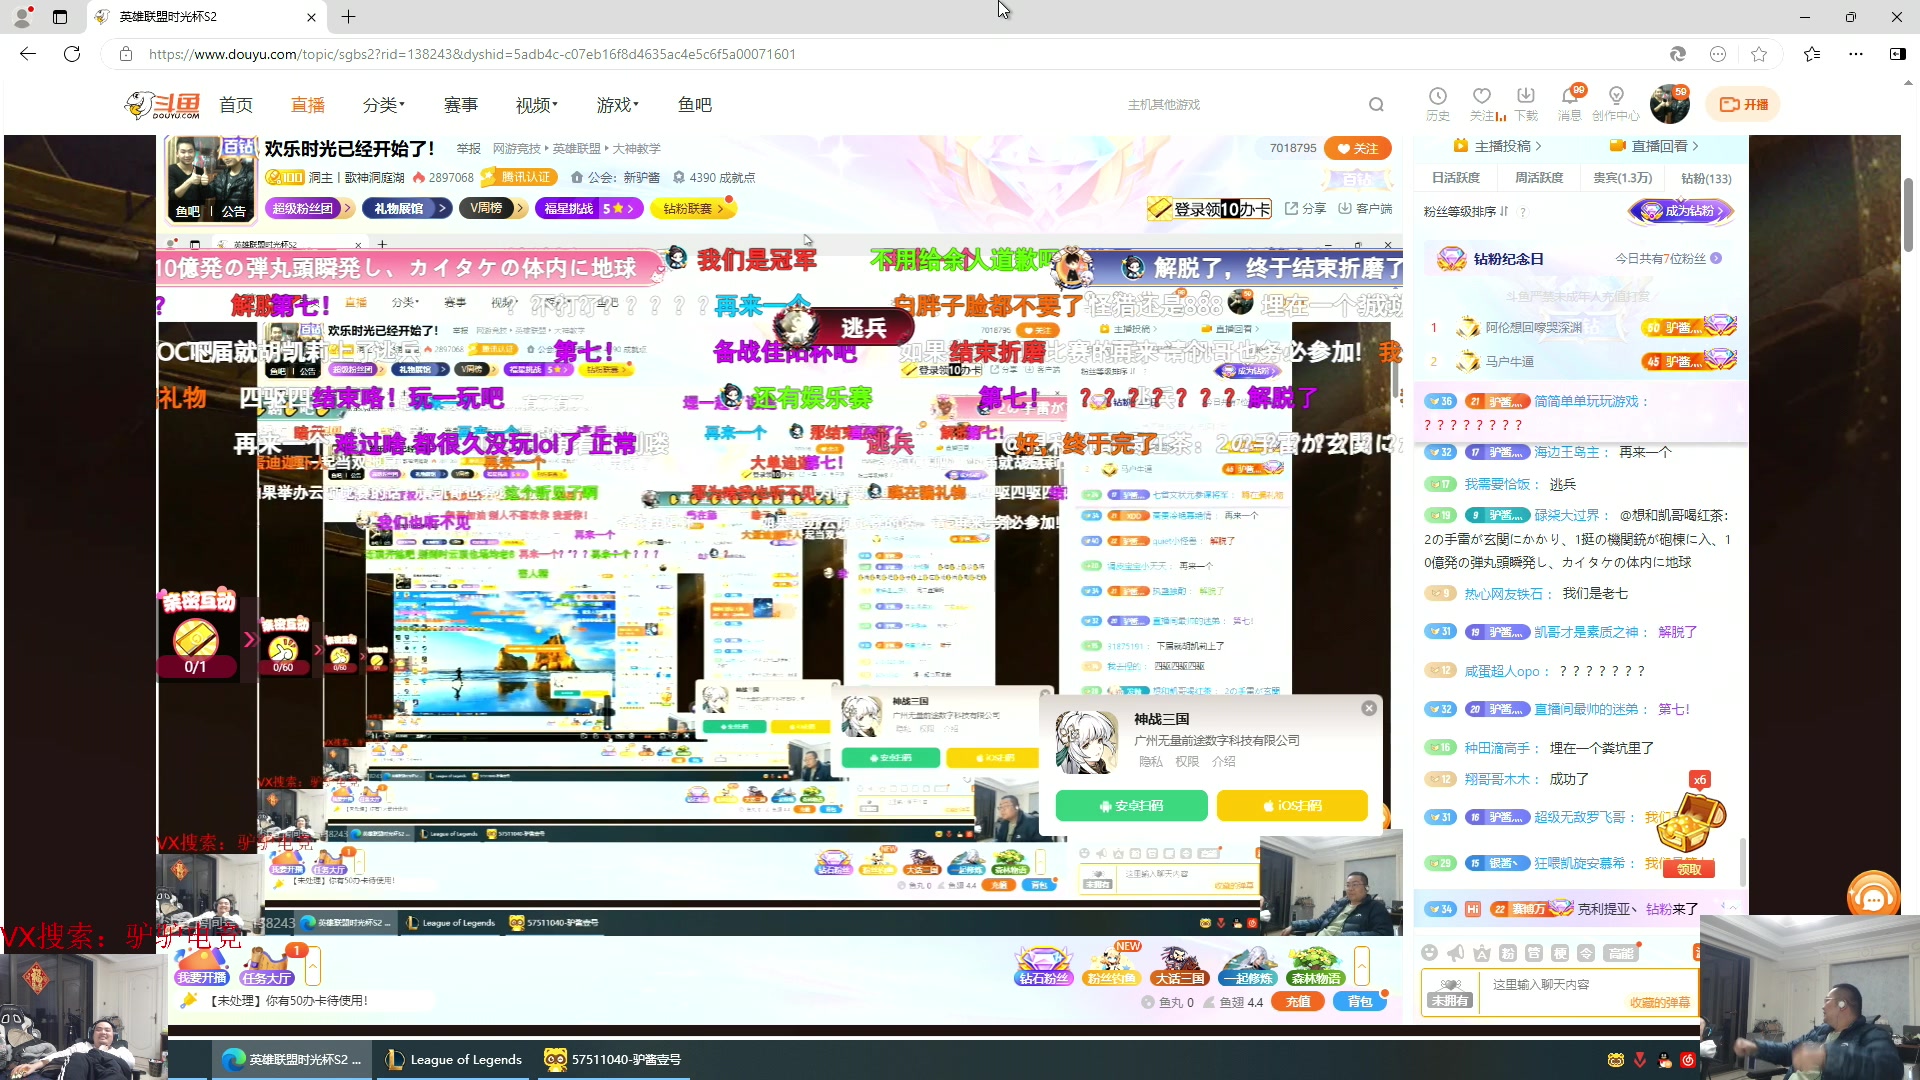Image resolution: width=1920 pixels, height=1080 pixels.
Task: Click the yellow iOS扫码 button
Action: pos(1292,805)
